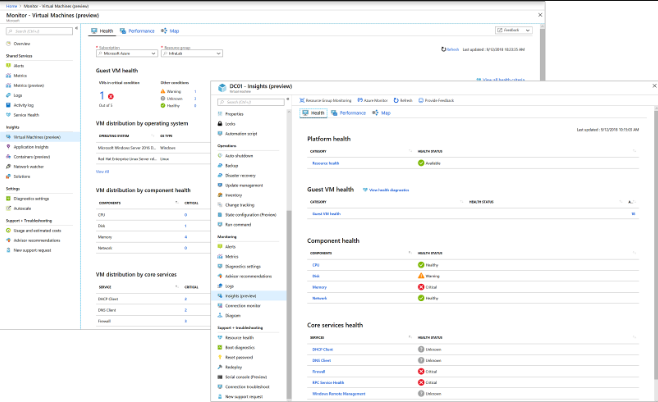Open the Resource health link under Platform health

326,163
